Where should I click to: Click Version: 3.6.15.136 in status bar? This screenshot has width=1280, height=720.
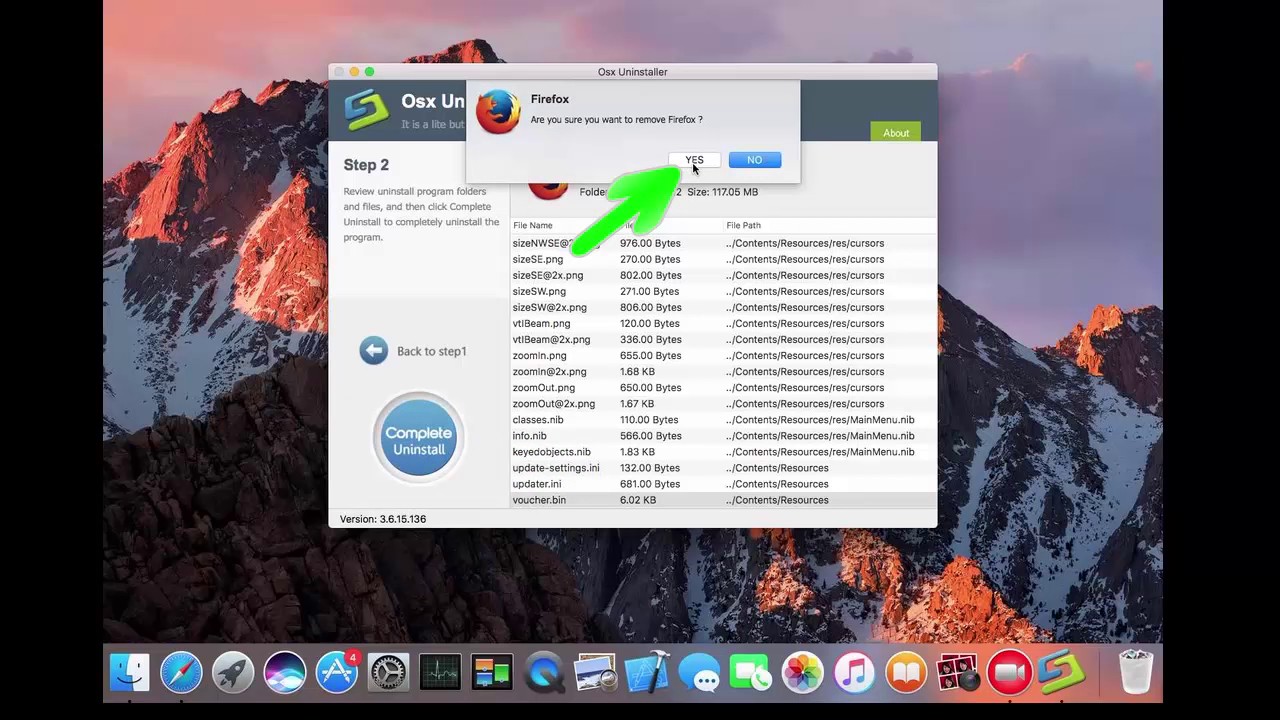(x=383, y=519)
